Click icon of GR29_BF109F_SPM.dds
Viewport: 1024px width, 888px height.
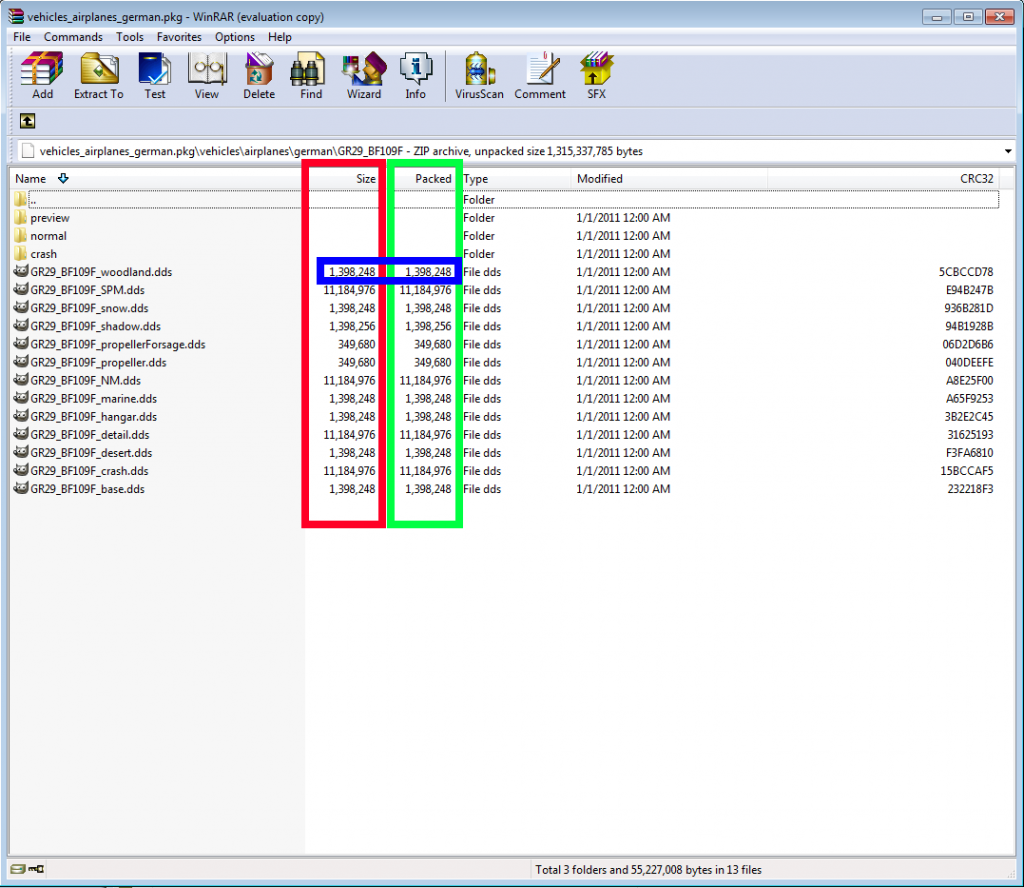coord(21,289)
